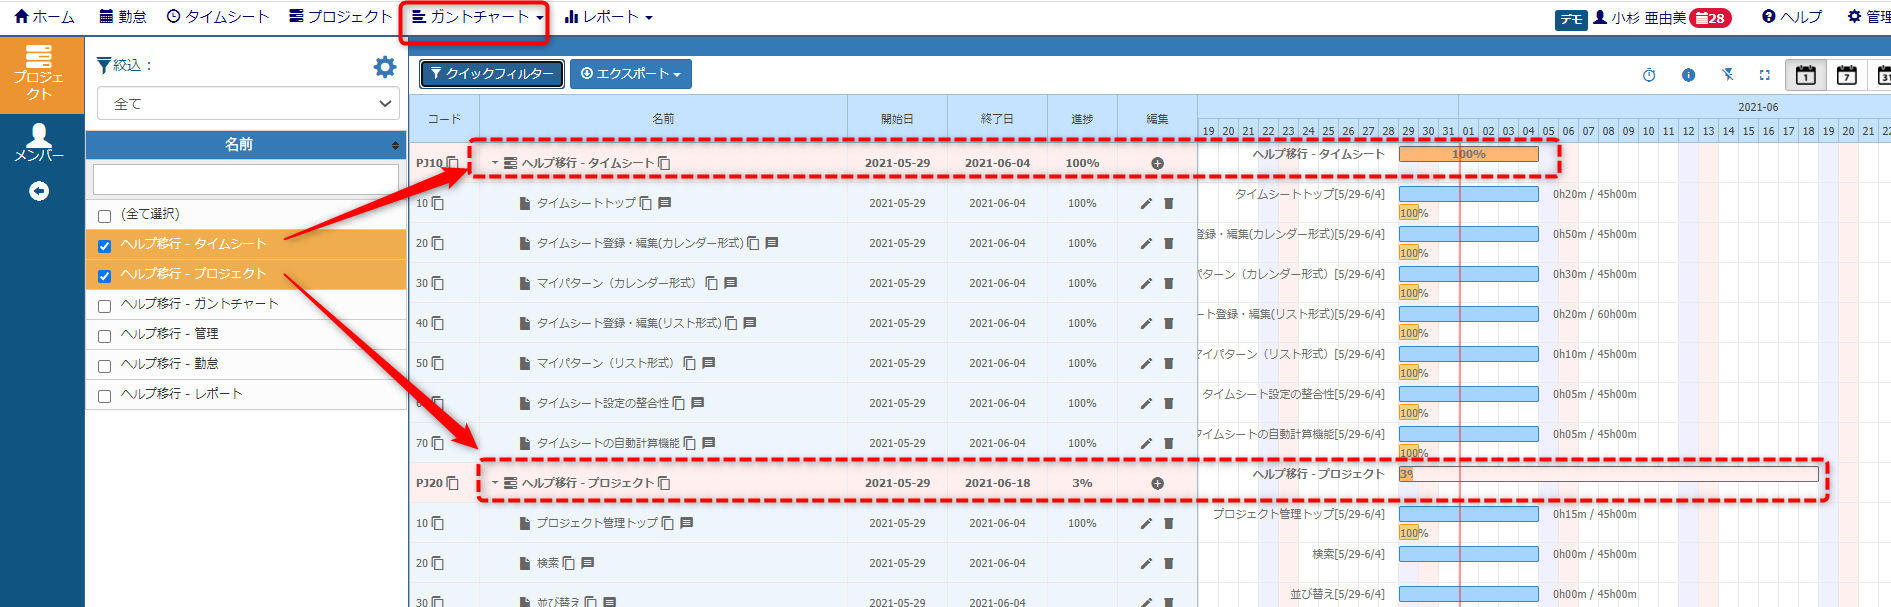Check ヘルプ移行 - 勤怠 checkbox
The image size is (1891, 607).
point(104,366)
